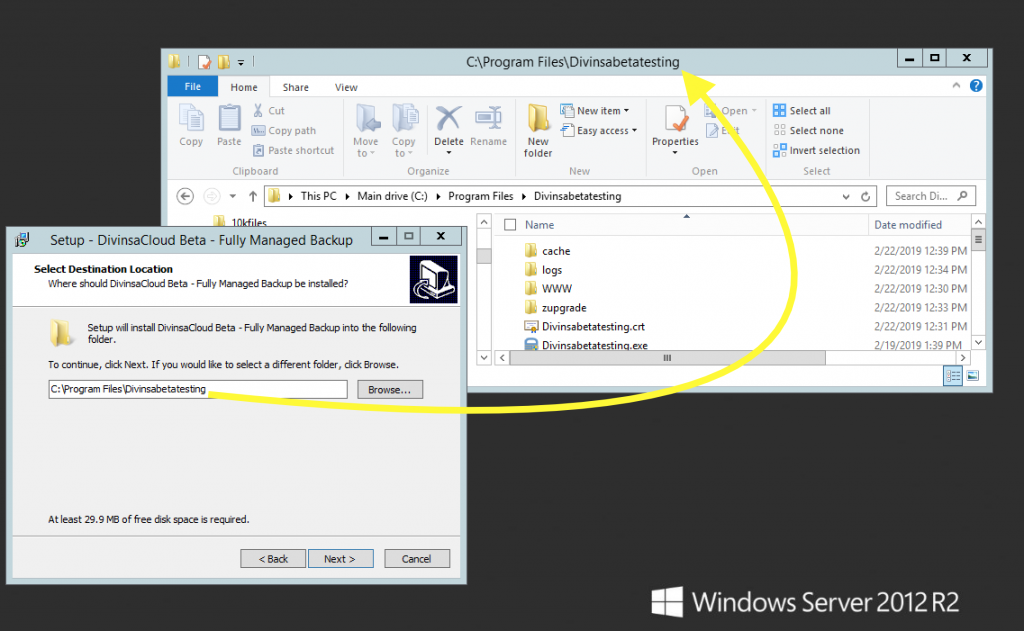1024x631 pixels.
Task: Click Program Files in breadcrumb path
Action: tap(481, 196)
